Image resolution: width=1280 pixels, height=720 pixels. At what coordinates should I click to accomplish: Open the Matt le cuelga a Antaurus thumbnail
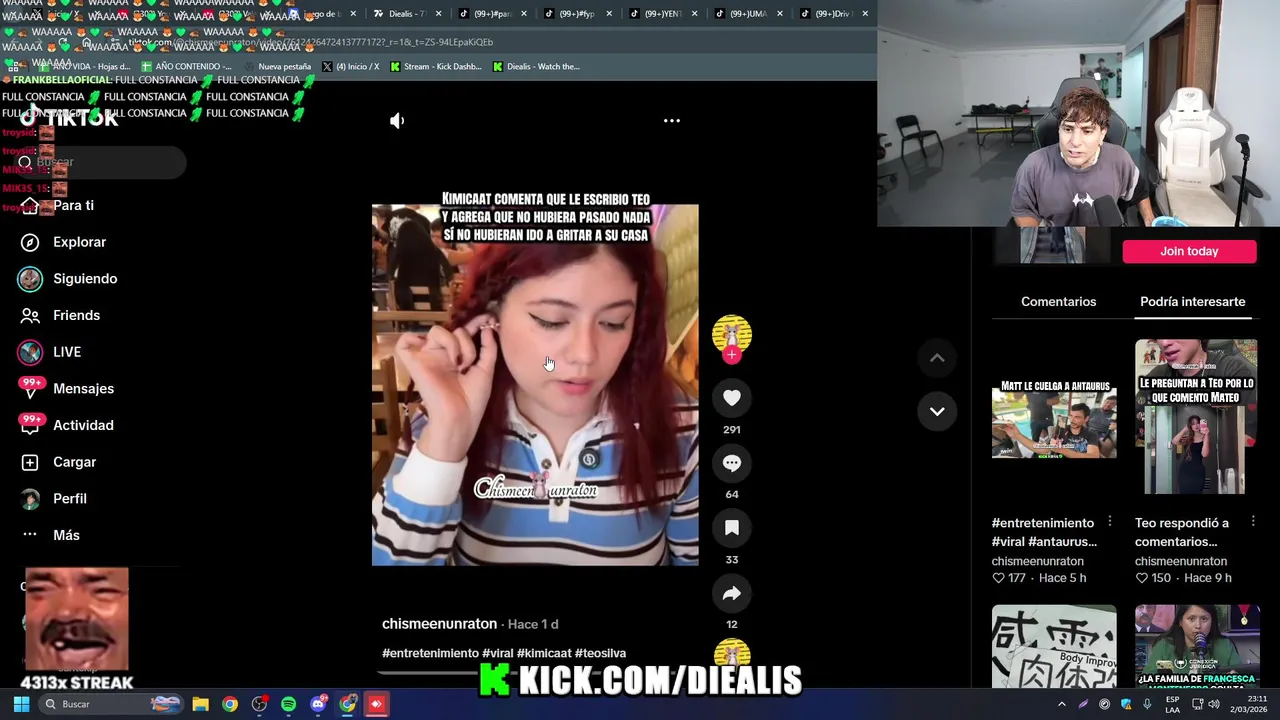pos(1054,417)
